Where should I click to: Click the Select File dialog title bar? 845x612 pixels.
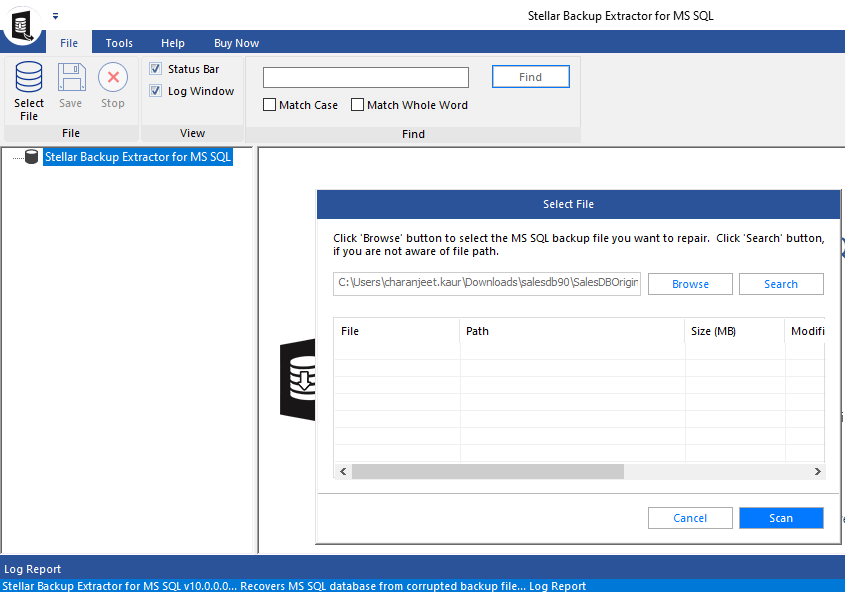[578, 204]
